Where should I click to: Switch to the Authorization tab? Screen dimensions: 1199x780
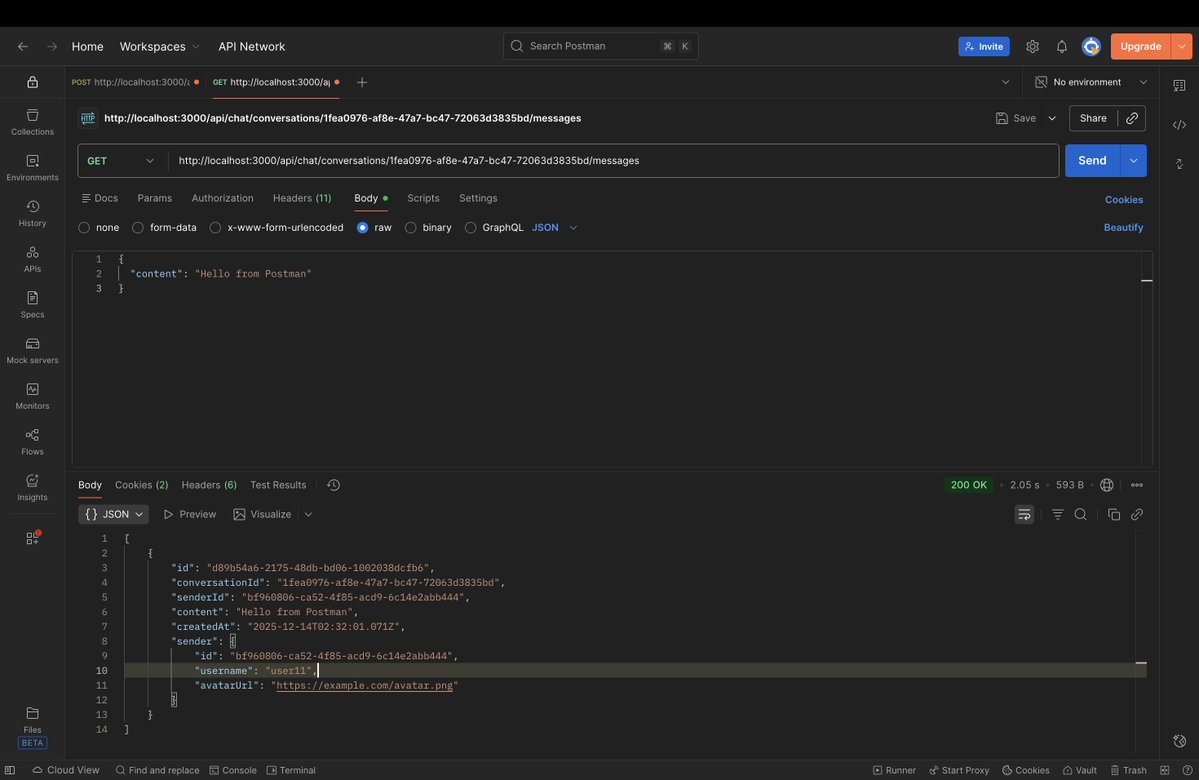[x=223, y=198]
